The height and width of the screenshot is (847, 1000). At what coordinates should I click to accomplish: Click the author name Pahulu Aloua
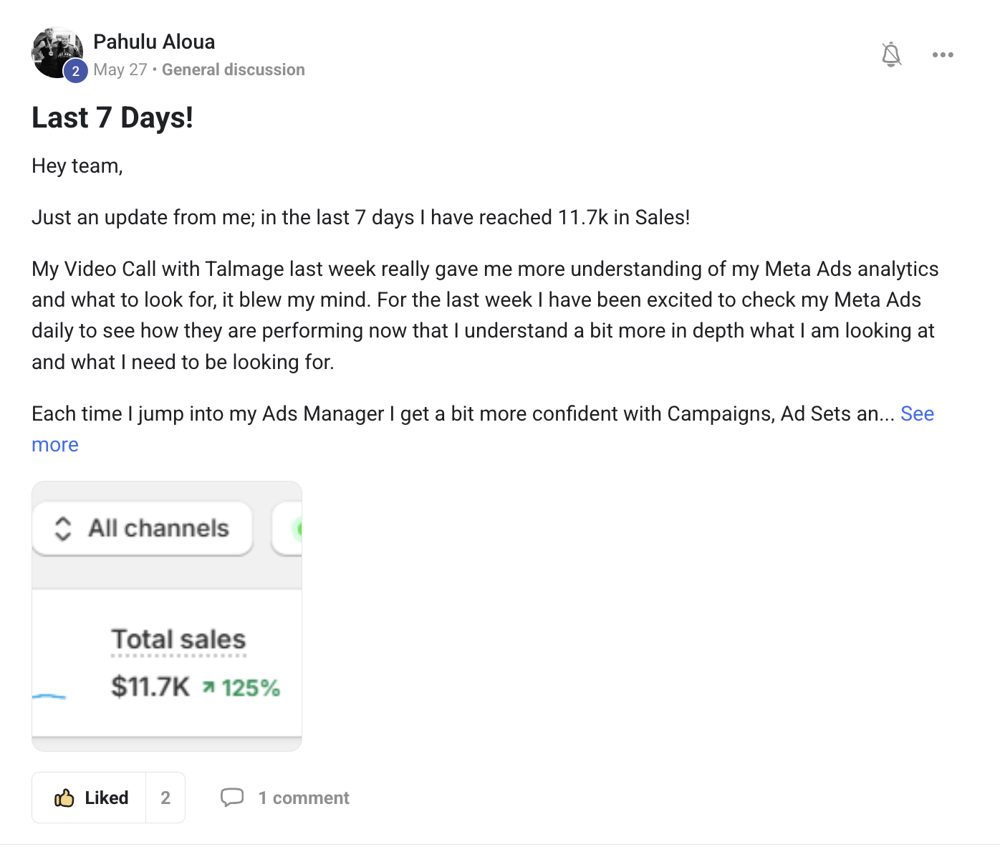coord(154,42)
